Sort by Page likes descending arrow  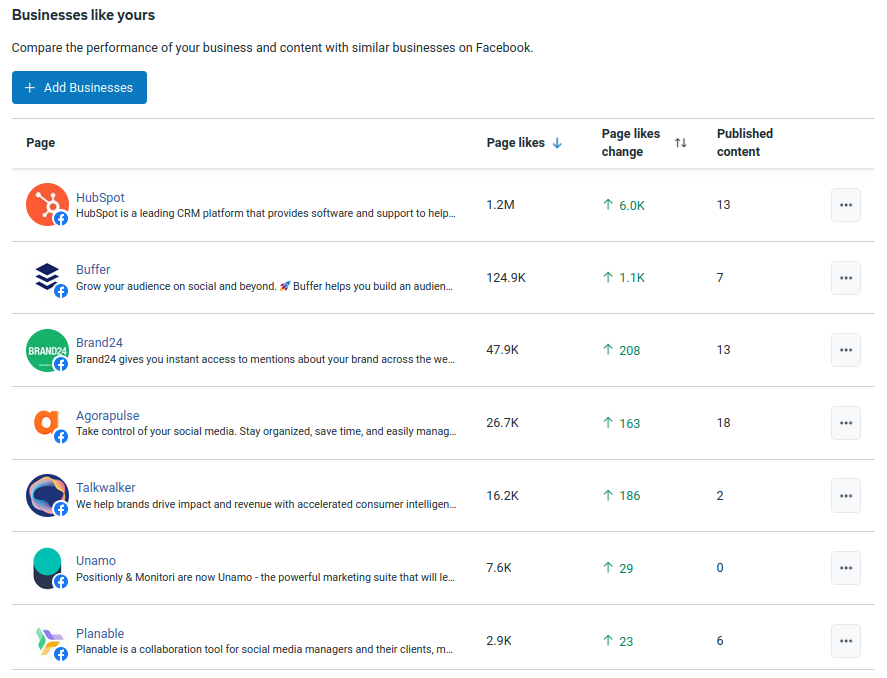(557, 143)
